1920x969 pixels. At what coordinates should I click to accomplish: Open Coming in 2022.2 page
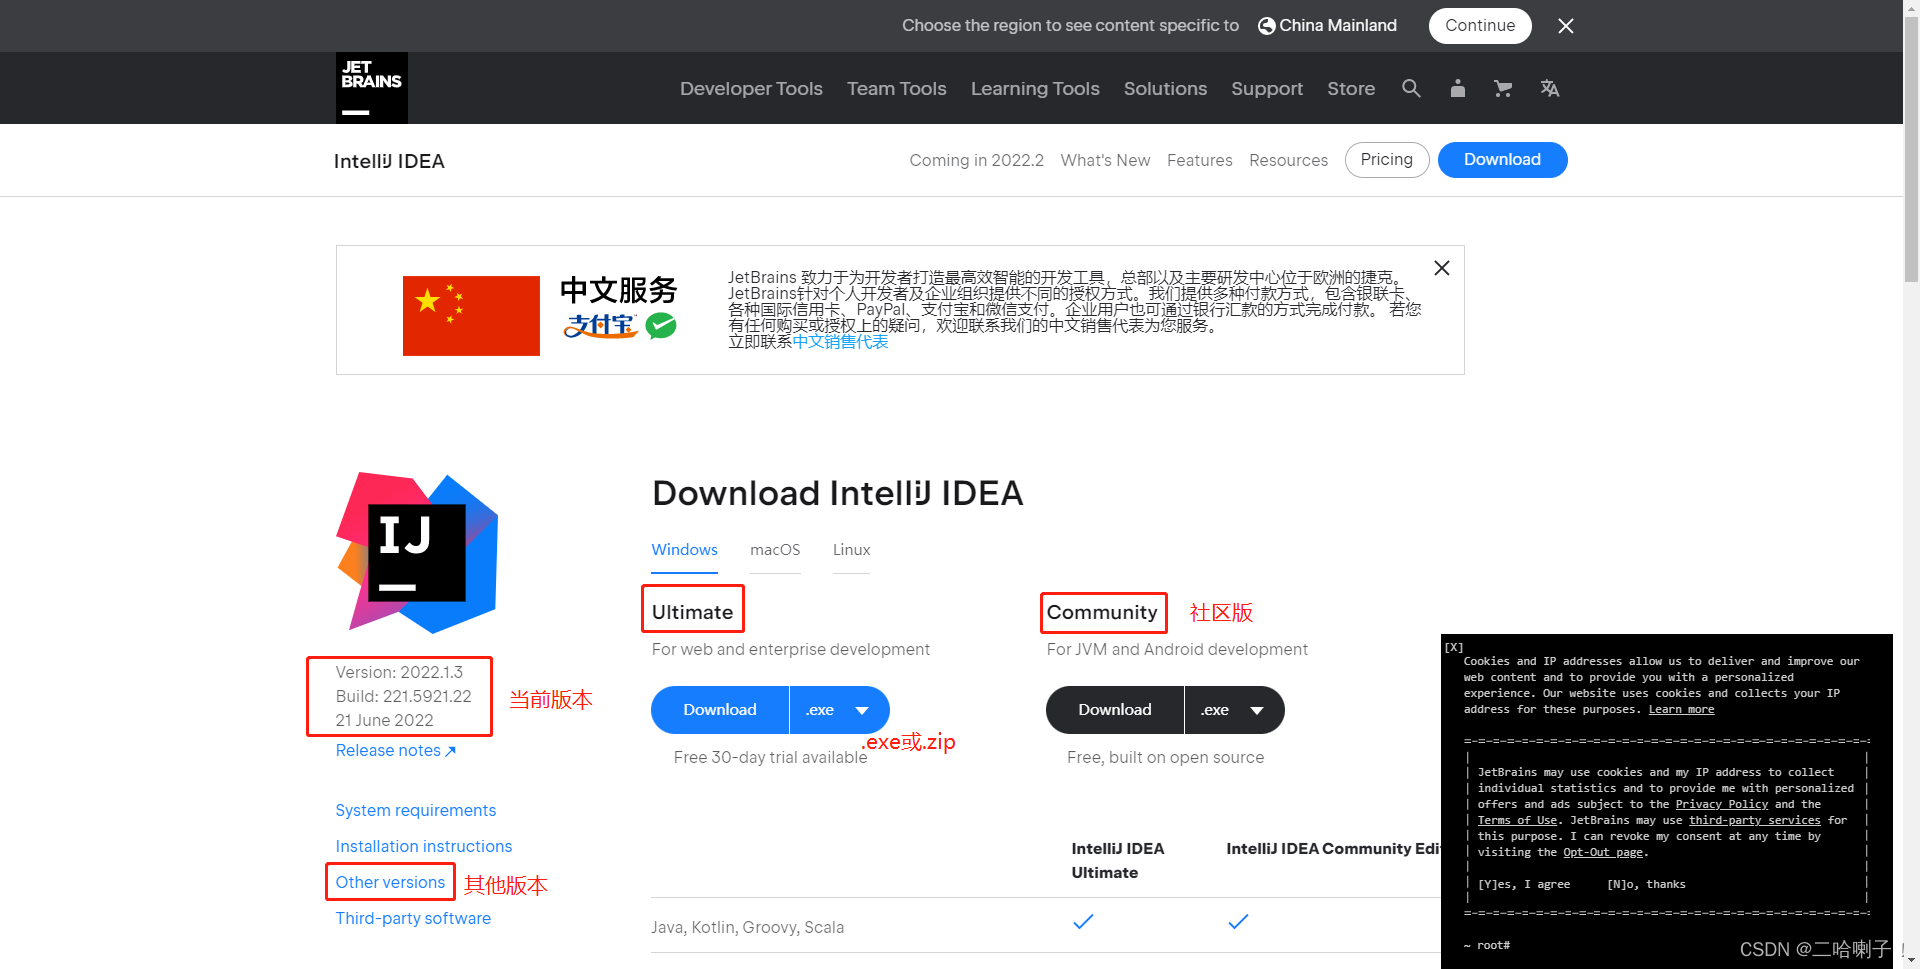(976, 160)
